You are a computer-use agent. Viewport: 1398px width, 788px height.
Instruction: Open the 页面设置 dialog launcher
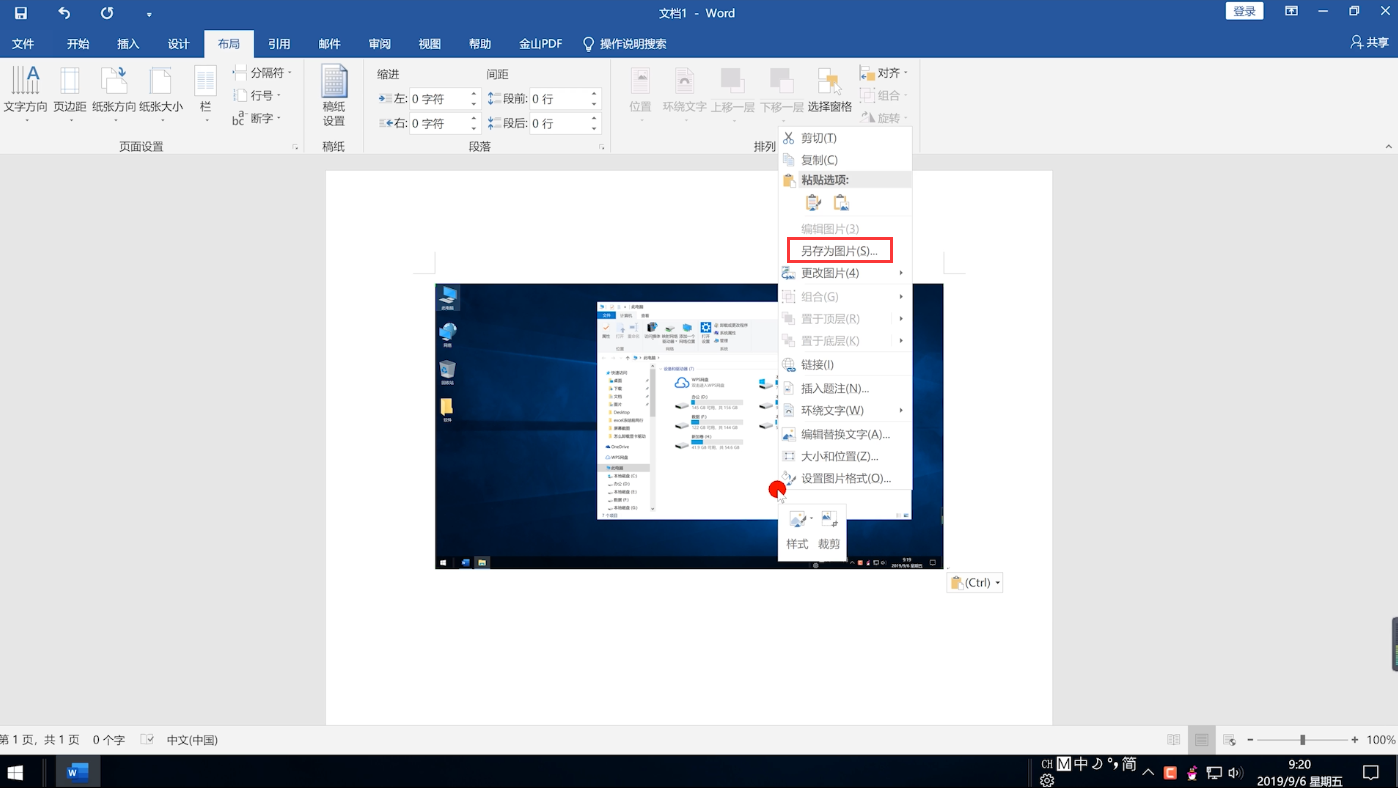point(295,147)
